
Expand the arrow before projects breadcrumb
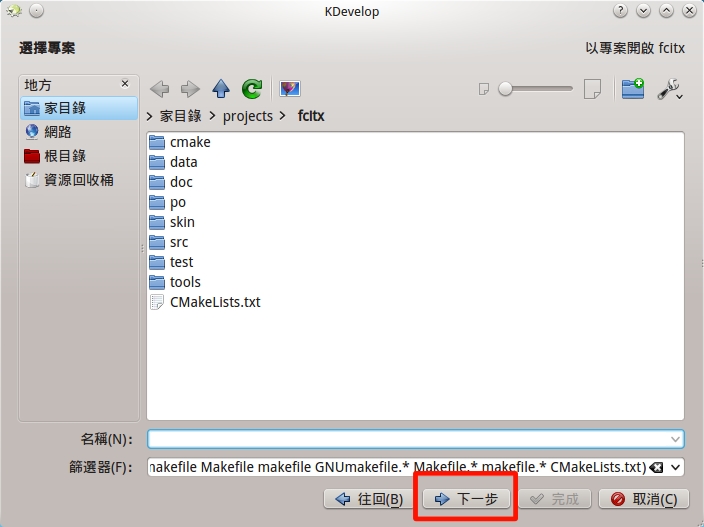pyautogui.click(x=213, y=116)
